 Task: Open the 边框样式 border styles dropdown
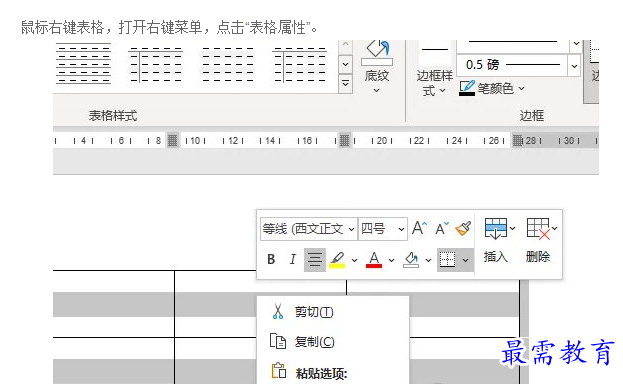pos(434,83)
